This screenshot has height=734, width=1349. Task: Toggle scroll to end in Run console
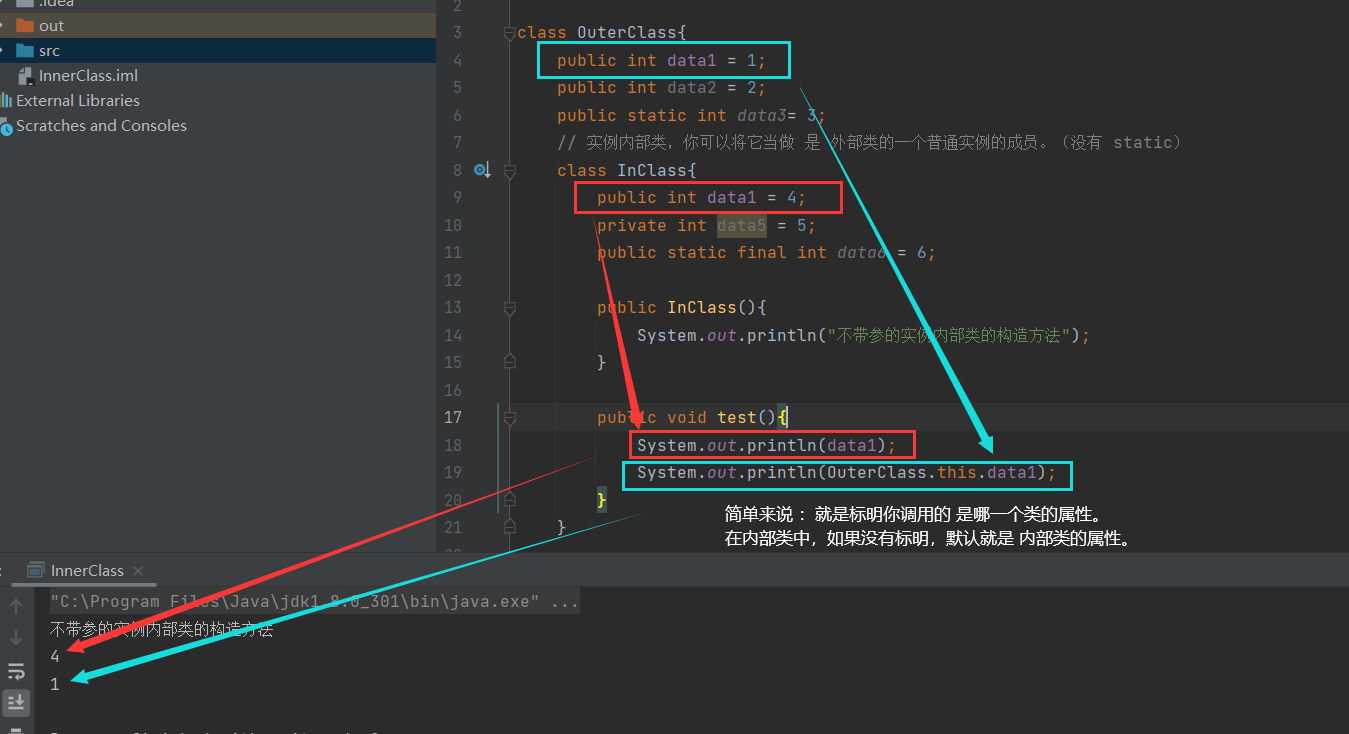16,703
